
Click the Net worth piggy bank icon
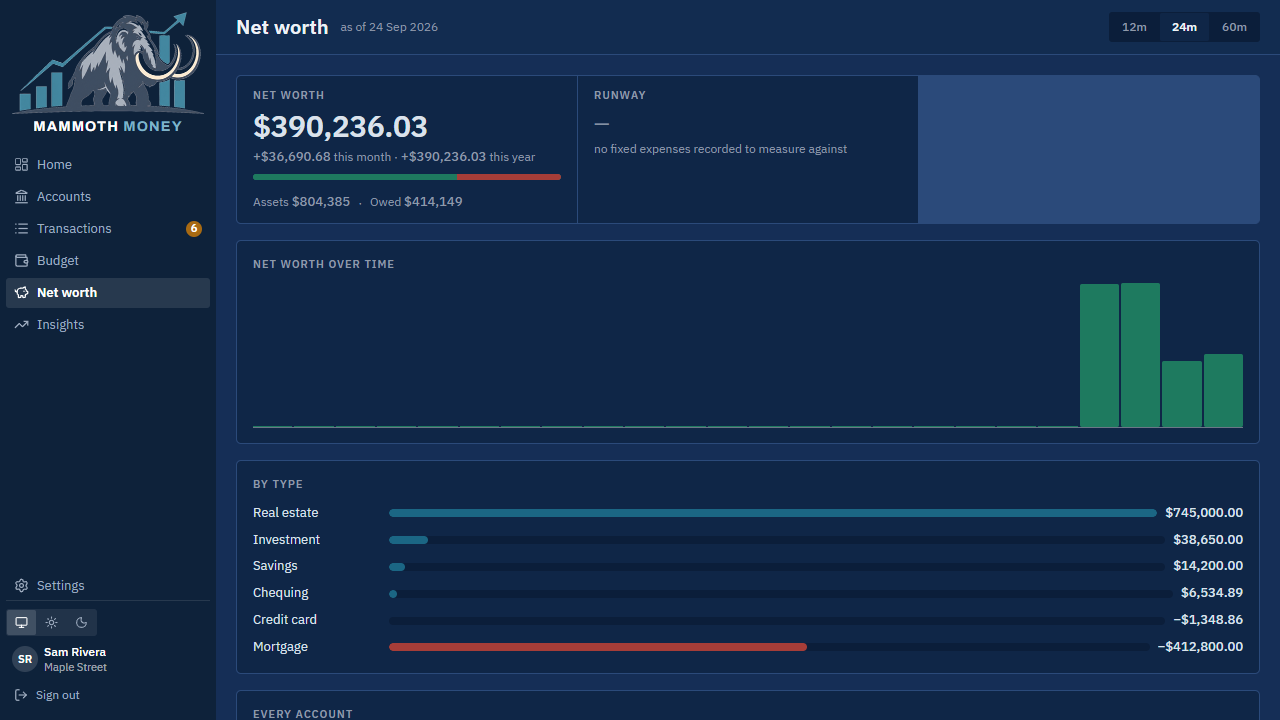tap(22, 293)
